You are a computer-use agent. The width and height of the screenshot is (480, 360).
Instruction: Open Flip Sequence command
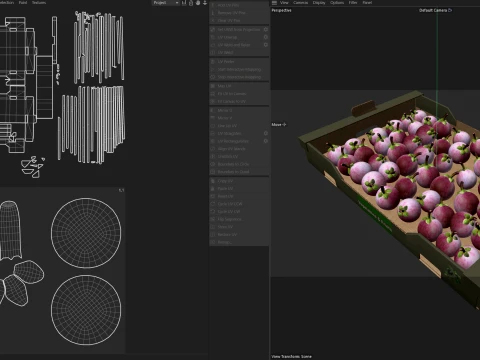(x=239, y=219)
